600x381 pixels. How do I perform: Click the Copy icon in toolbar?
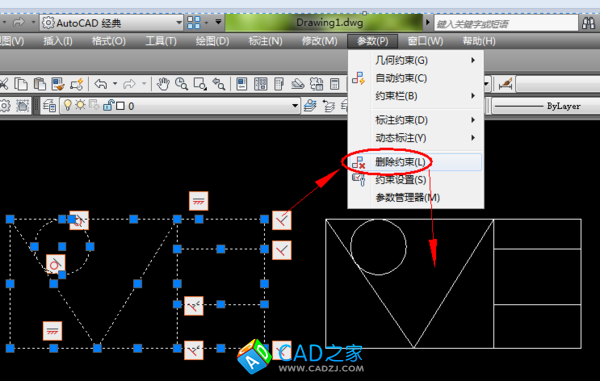(21, 84)
